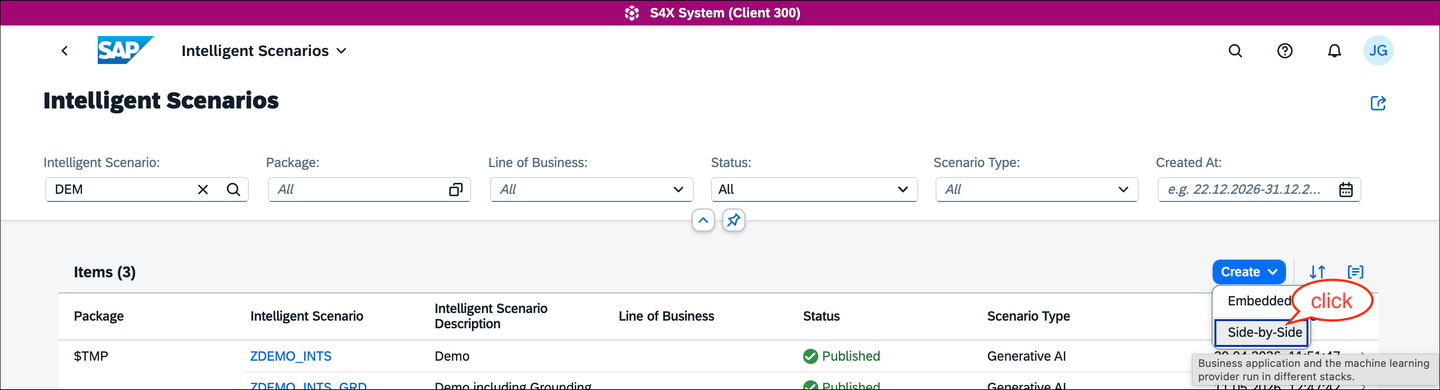Viewport: 1440px width, 390px height.
Task: Pin the filter header
Action: click(734, 220)
